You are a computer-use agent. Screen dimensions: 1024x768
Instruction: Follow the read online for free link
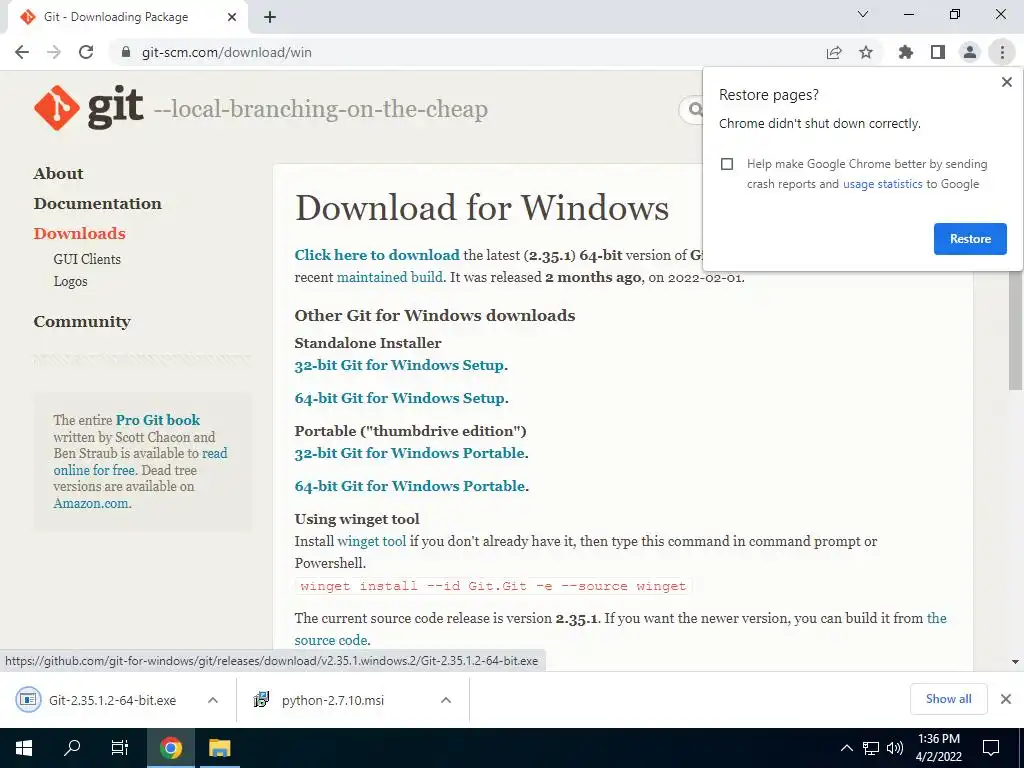(140, 462)
